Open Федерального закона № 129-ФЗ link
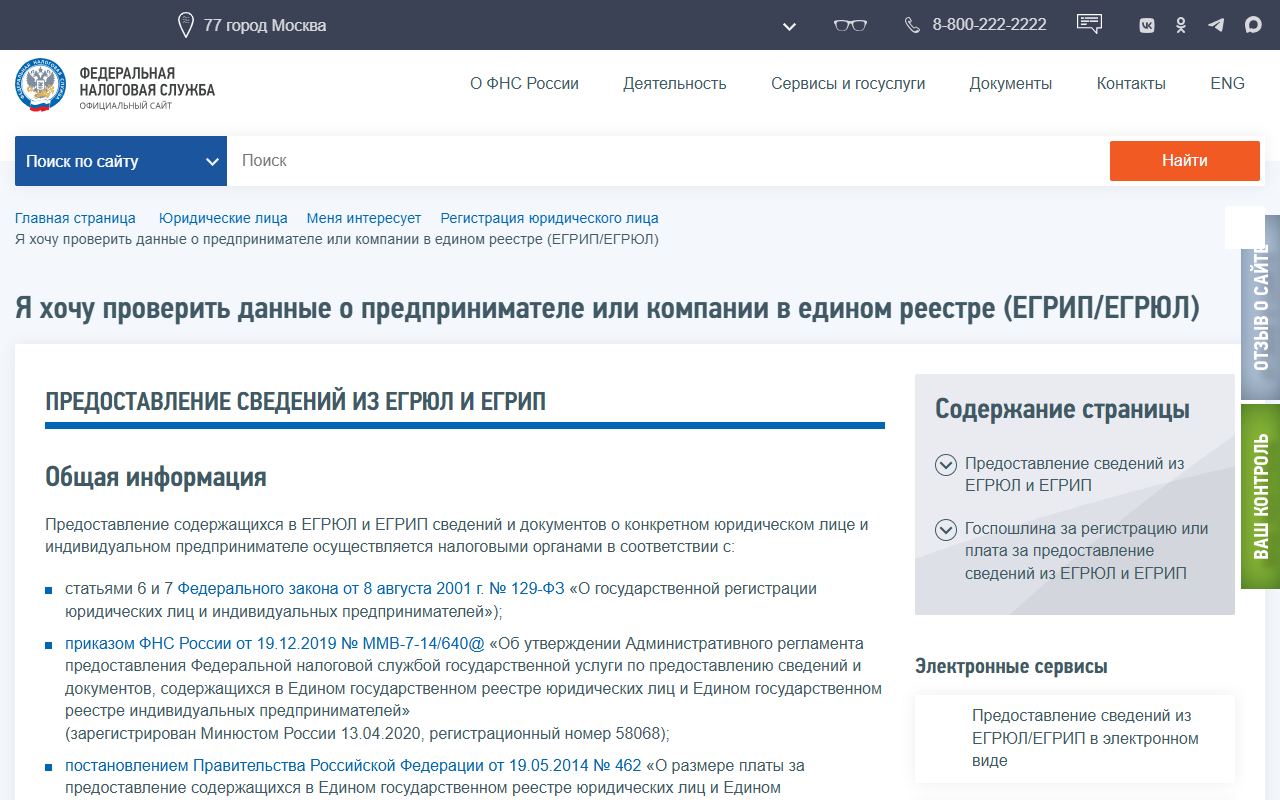1280x800 pixels. [x=371, y=589]
